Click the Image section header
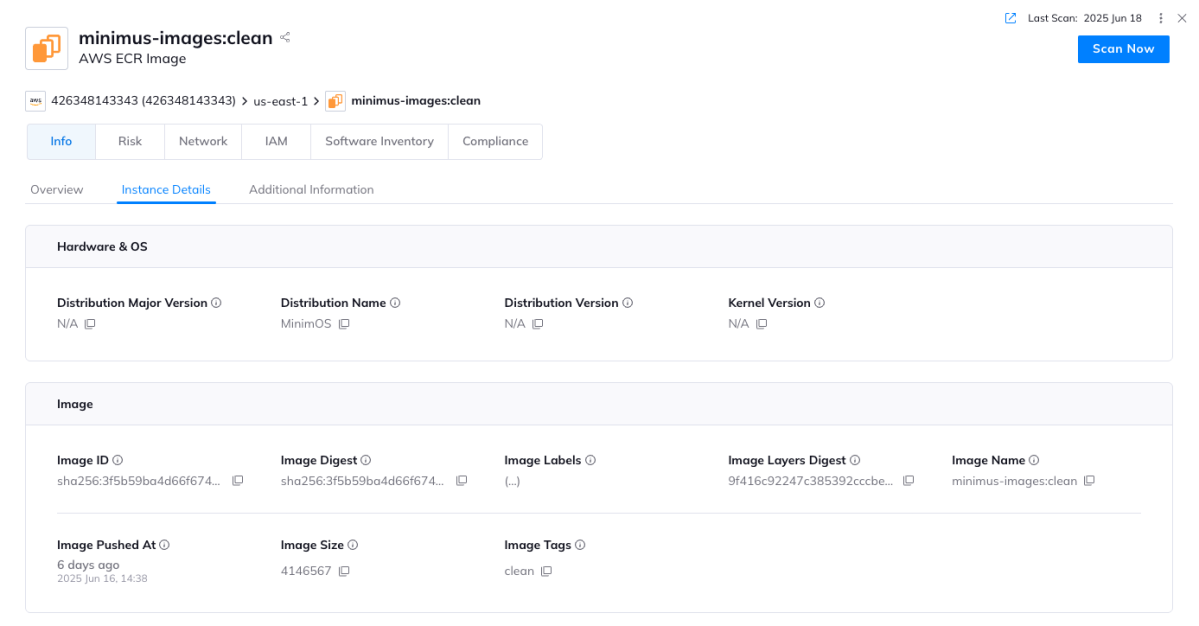This screenshot has width=1199, height=626. 599,404
